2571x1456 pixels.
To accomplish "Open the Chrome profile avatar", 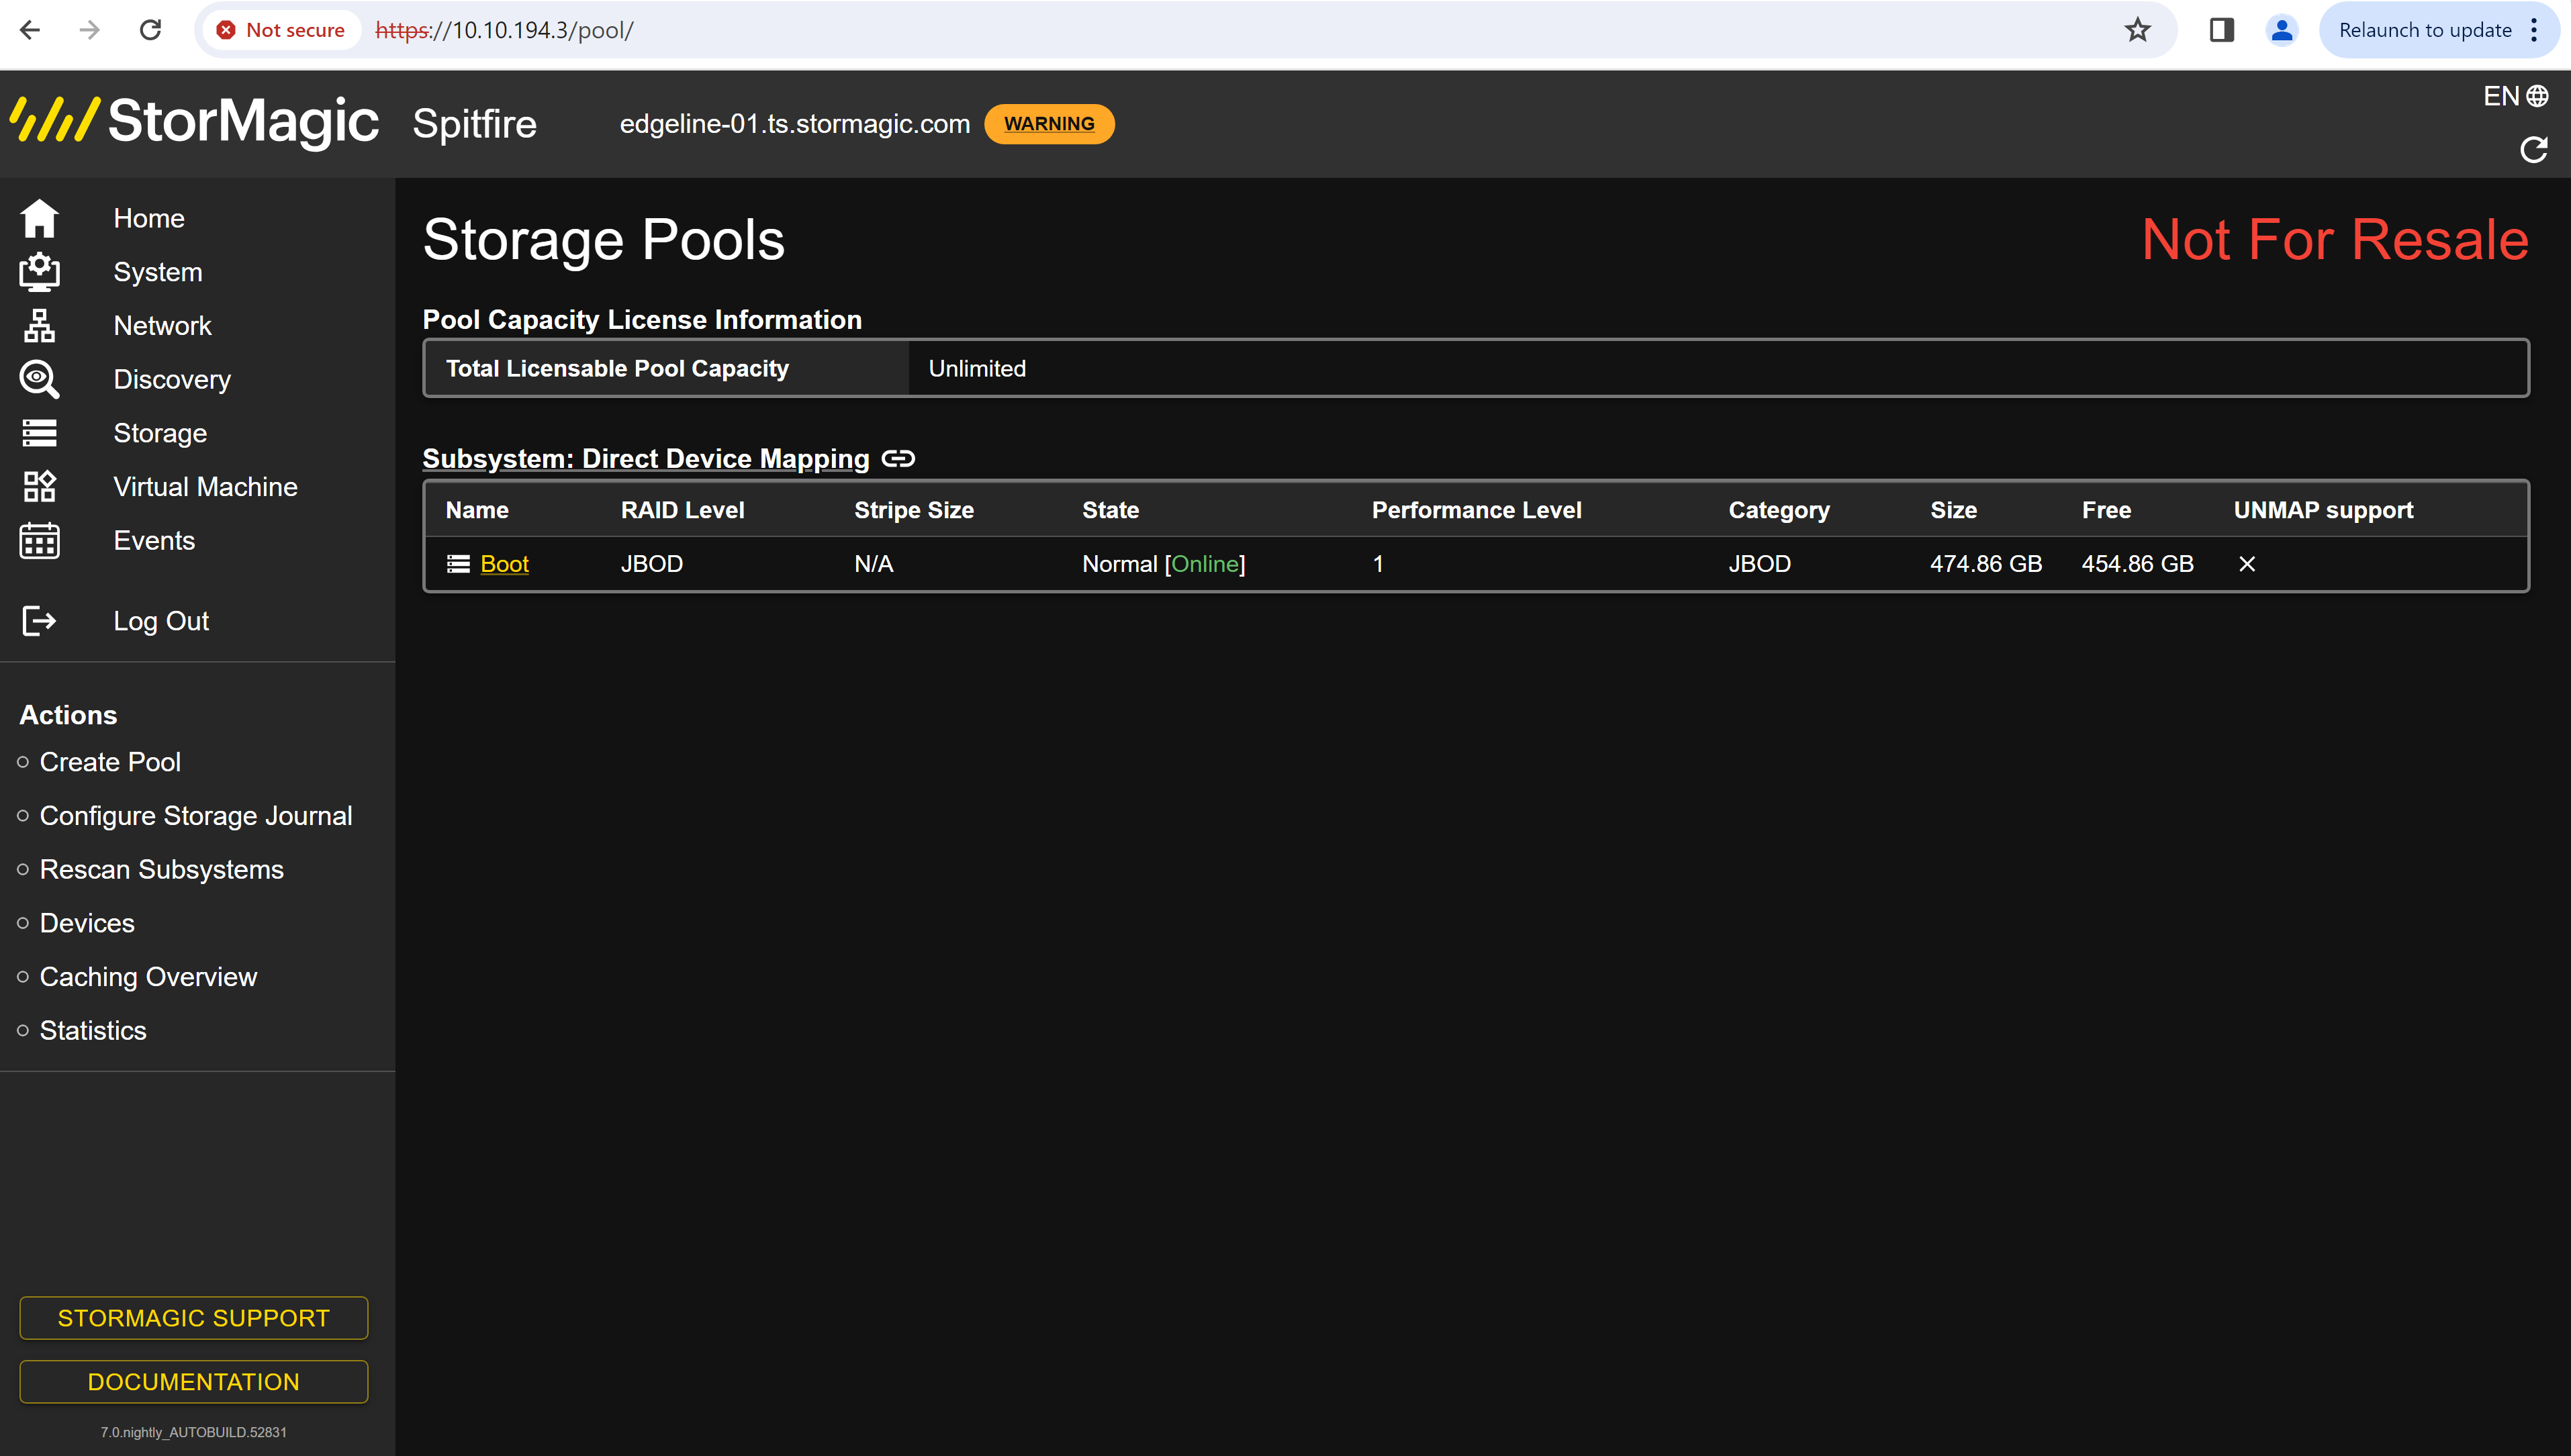I will point(2282,30).
